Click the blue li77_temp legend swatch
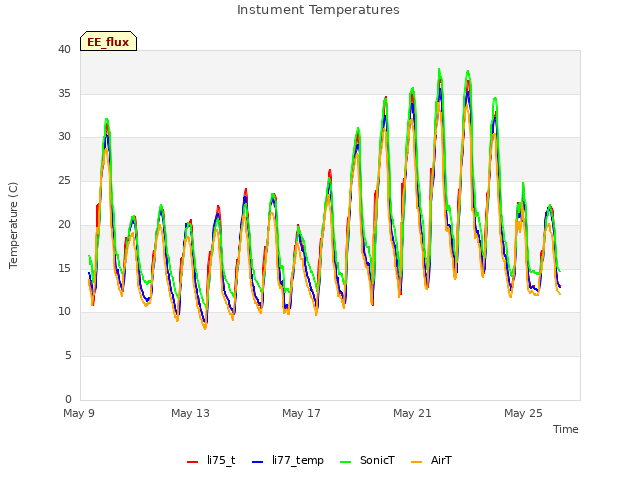 258,462
